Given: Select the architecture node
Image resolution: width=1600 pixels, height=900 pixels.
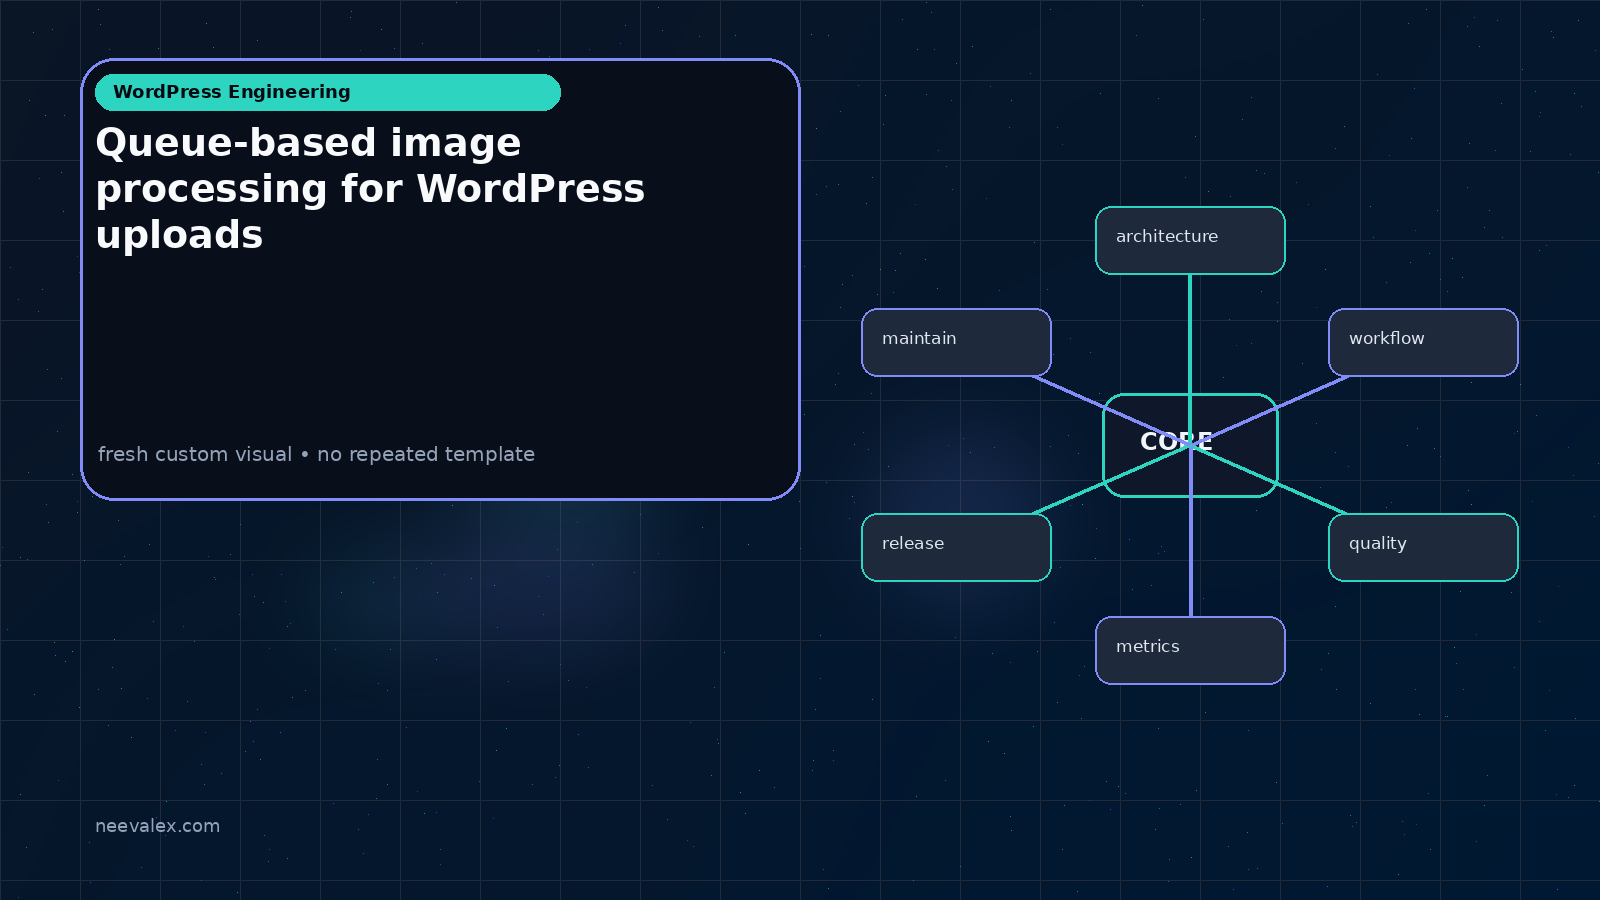Looking at the screenshot, I should point(1190,240).
